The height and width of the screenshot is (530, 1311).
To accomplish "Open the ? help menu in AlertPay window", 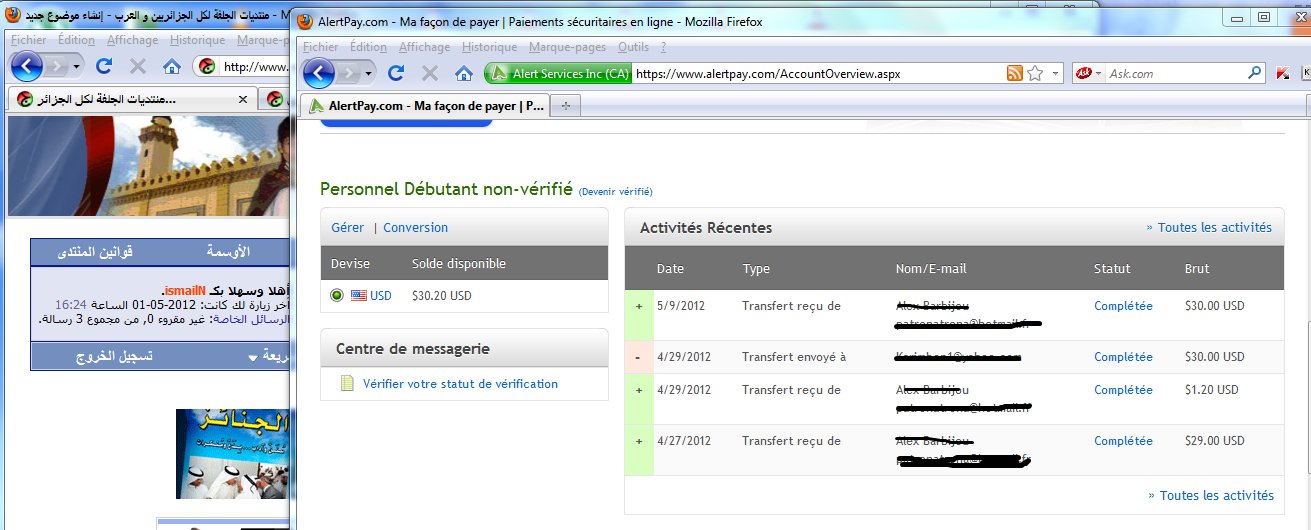I will pyautogui.click(x=663, y=46).
